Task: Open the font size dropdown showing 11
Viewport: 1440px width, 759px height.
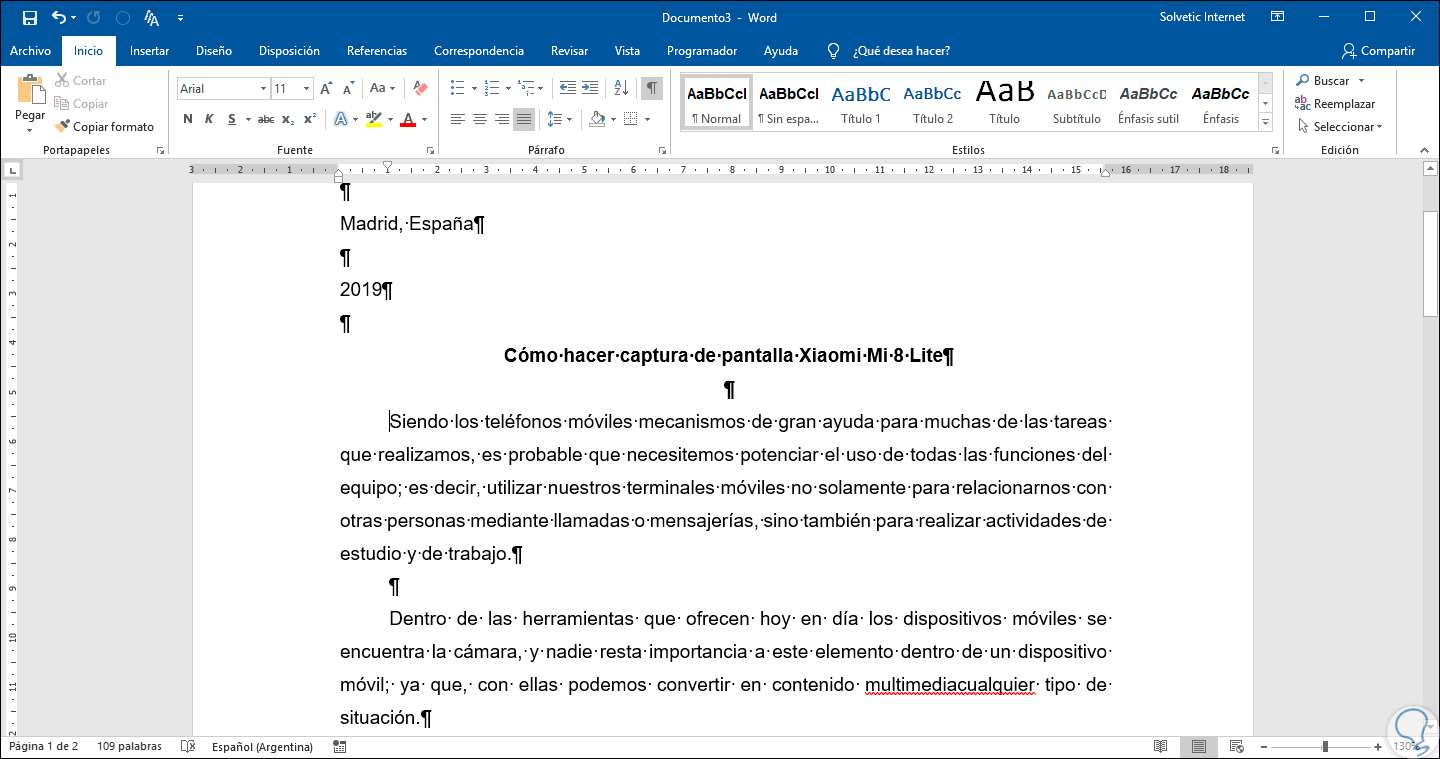Action: tap(307, 89)
